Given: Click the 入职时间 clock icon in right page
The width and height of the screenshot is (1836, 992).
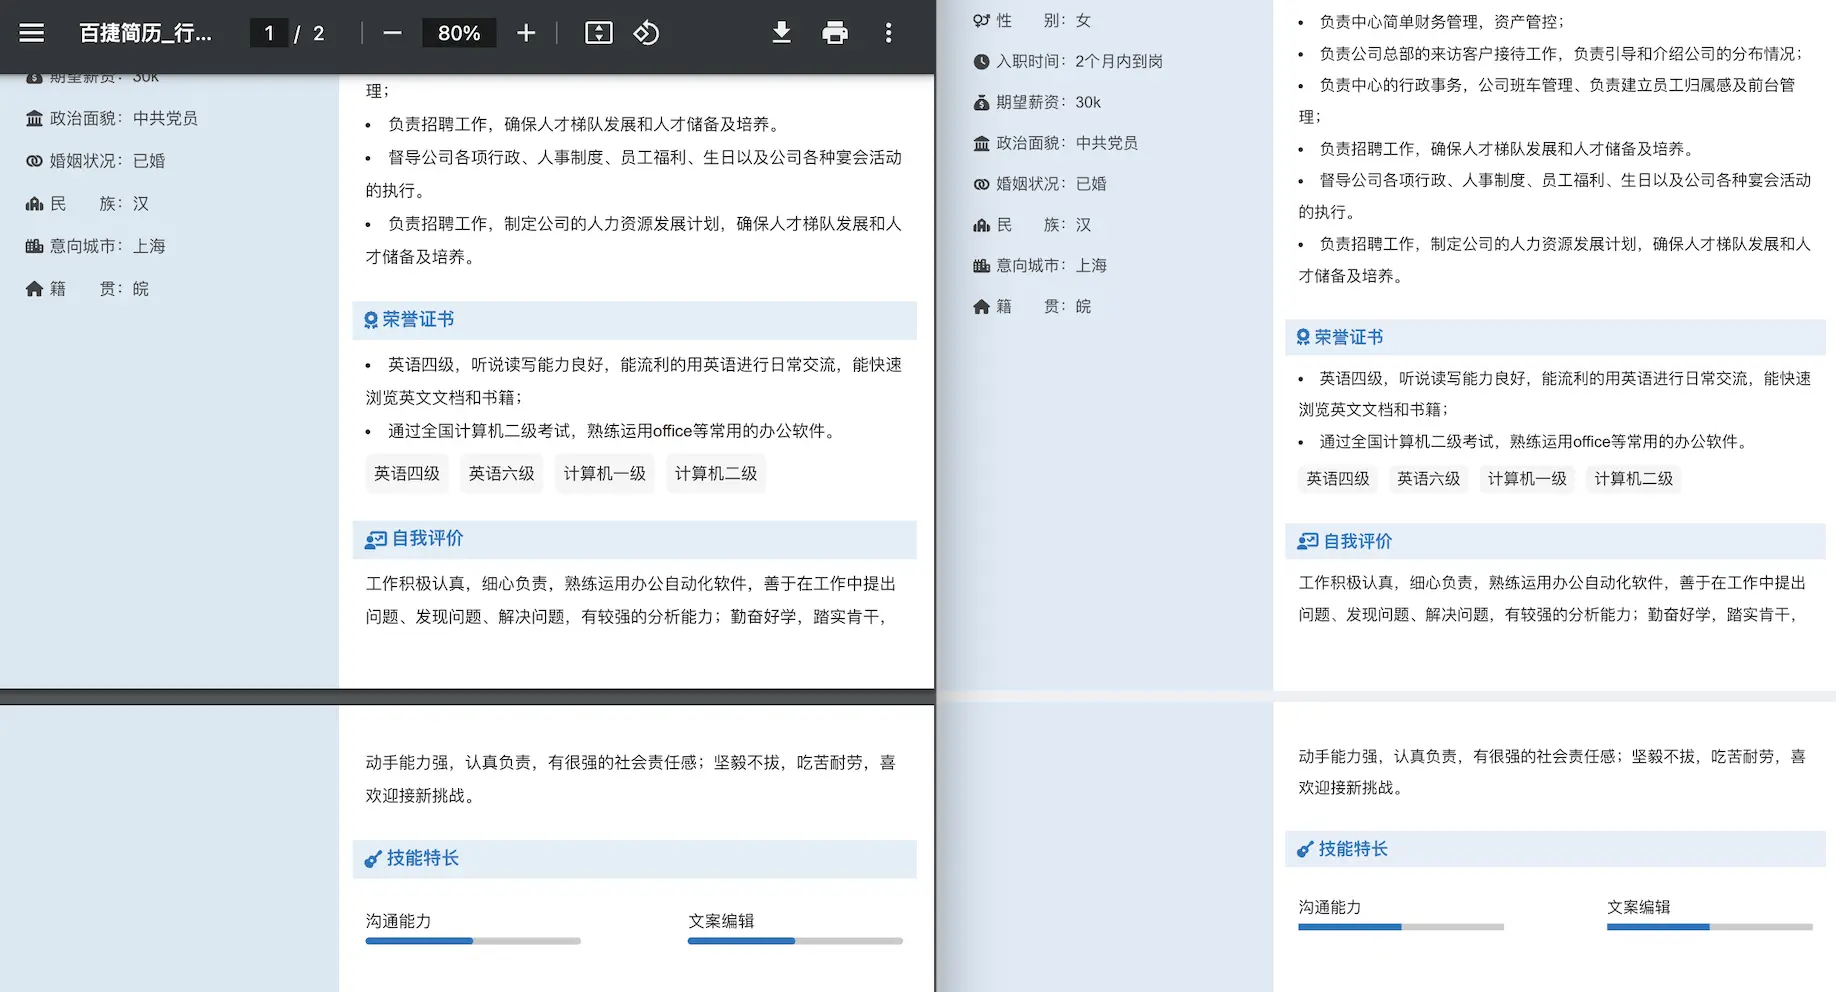Looking at the screenshot, I should pos(981,61).
